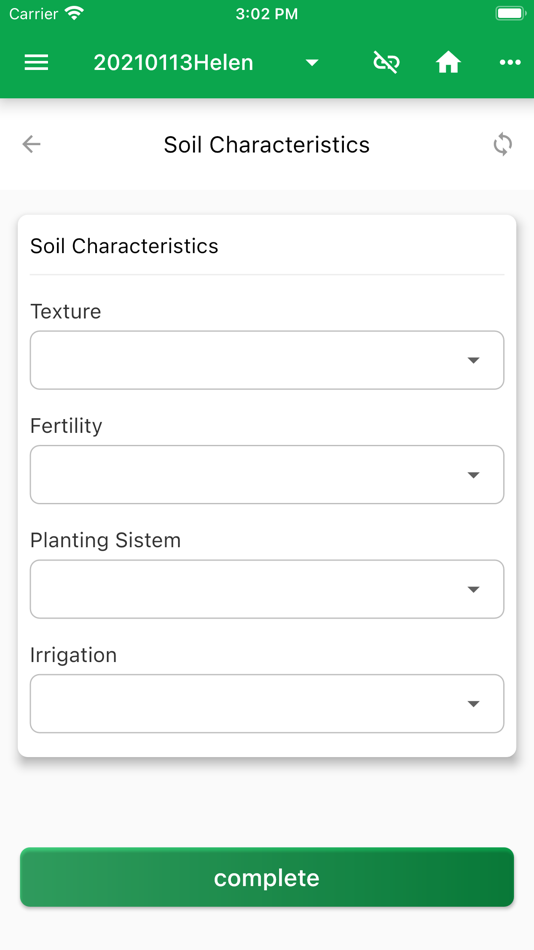Tap the Wi-Fi status icon
This screenshot has height=950, width=534.
point(75,13)
